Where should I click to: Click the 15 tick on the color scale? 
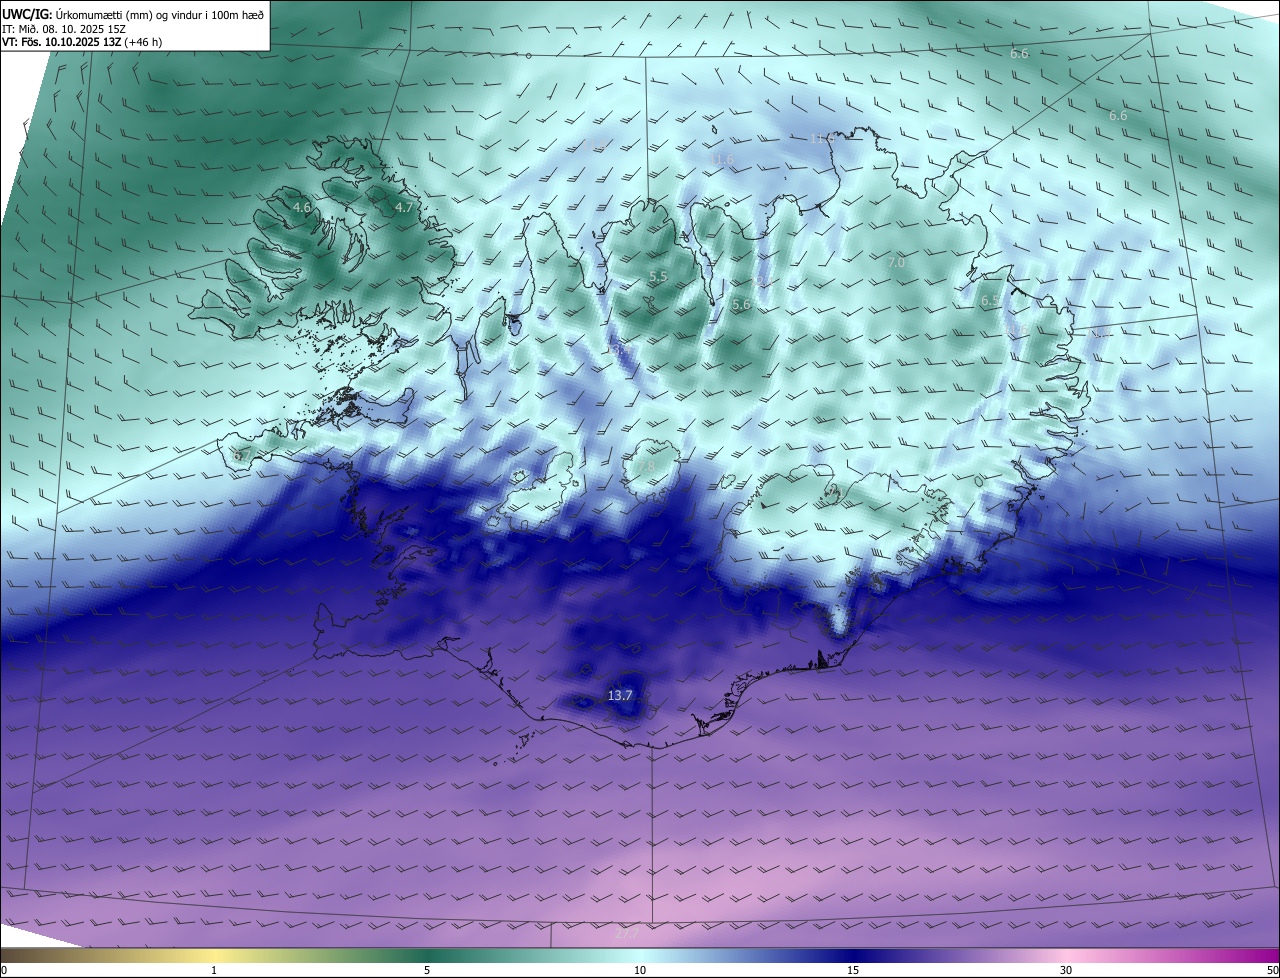click(x=853, y=970)
